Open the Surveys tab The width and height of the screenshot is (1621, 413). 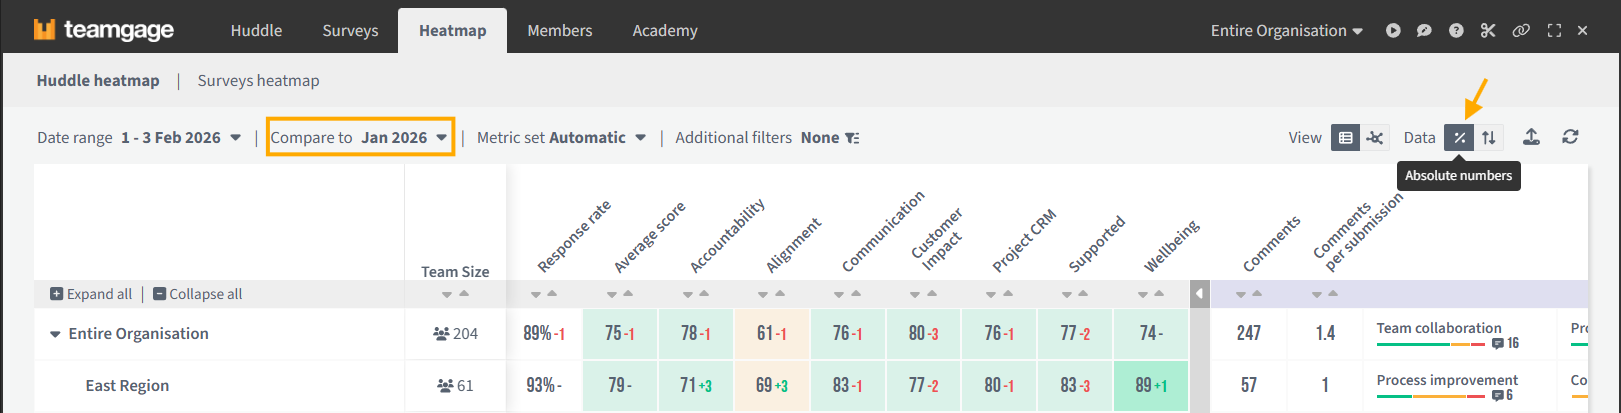click(350, 31)
